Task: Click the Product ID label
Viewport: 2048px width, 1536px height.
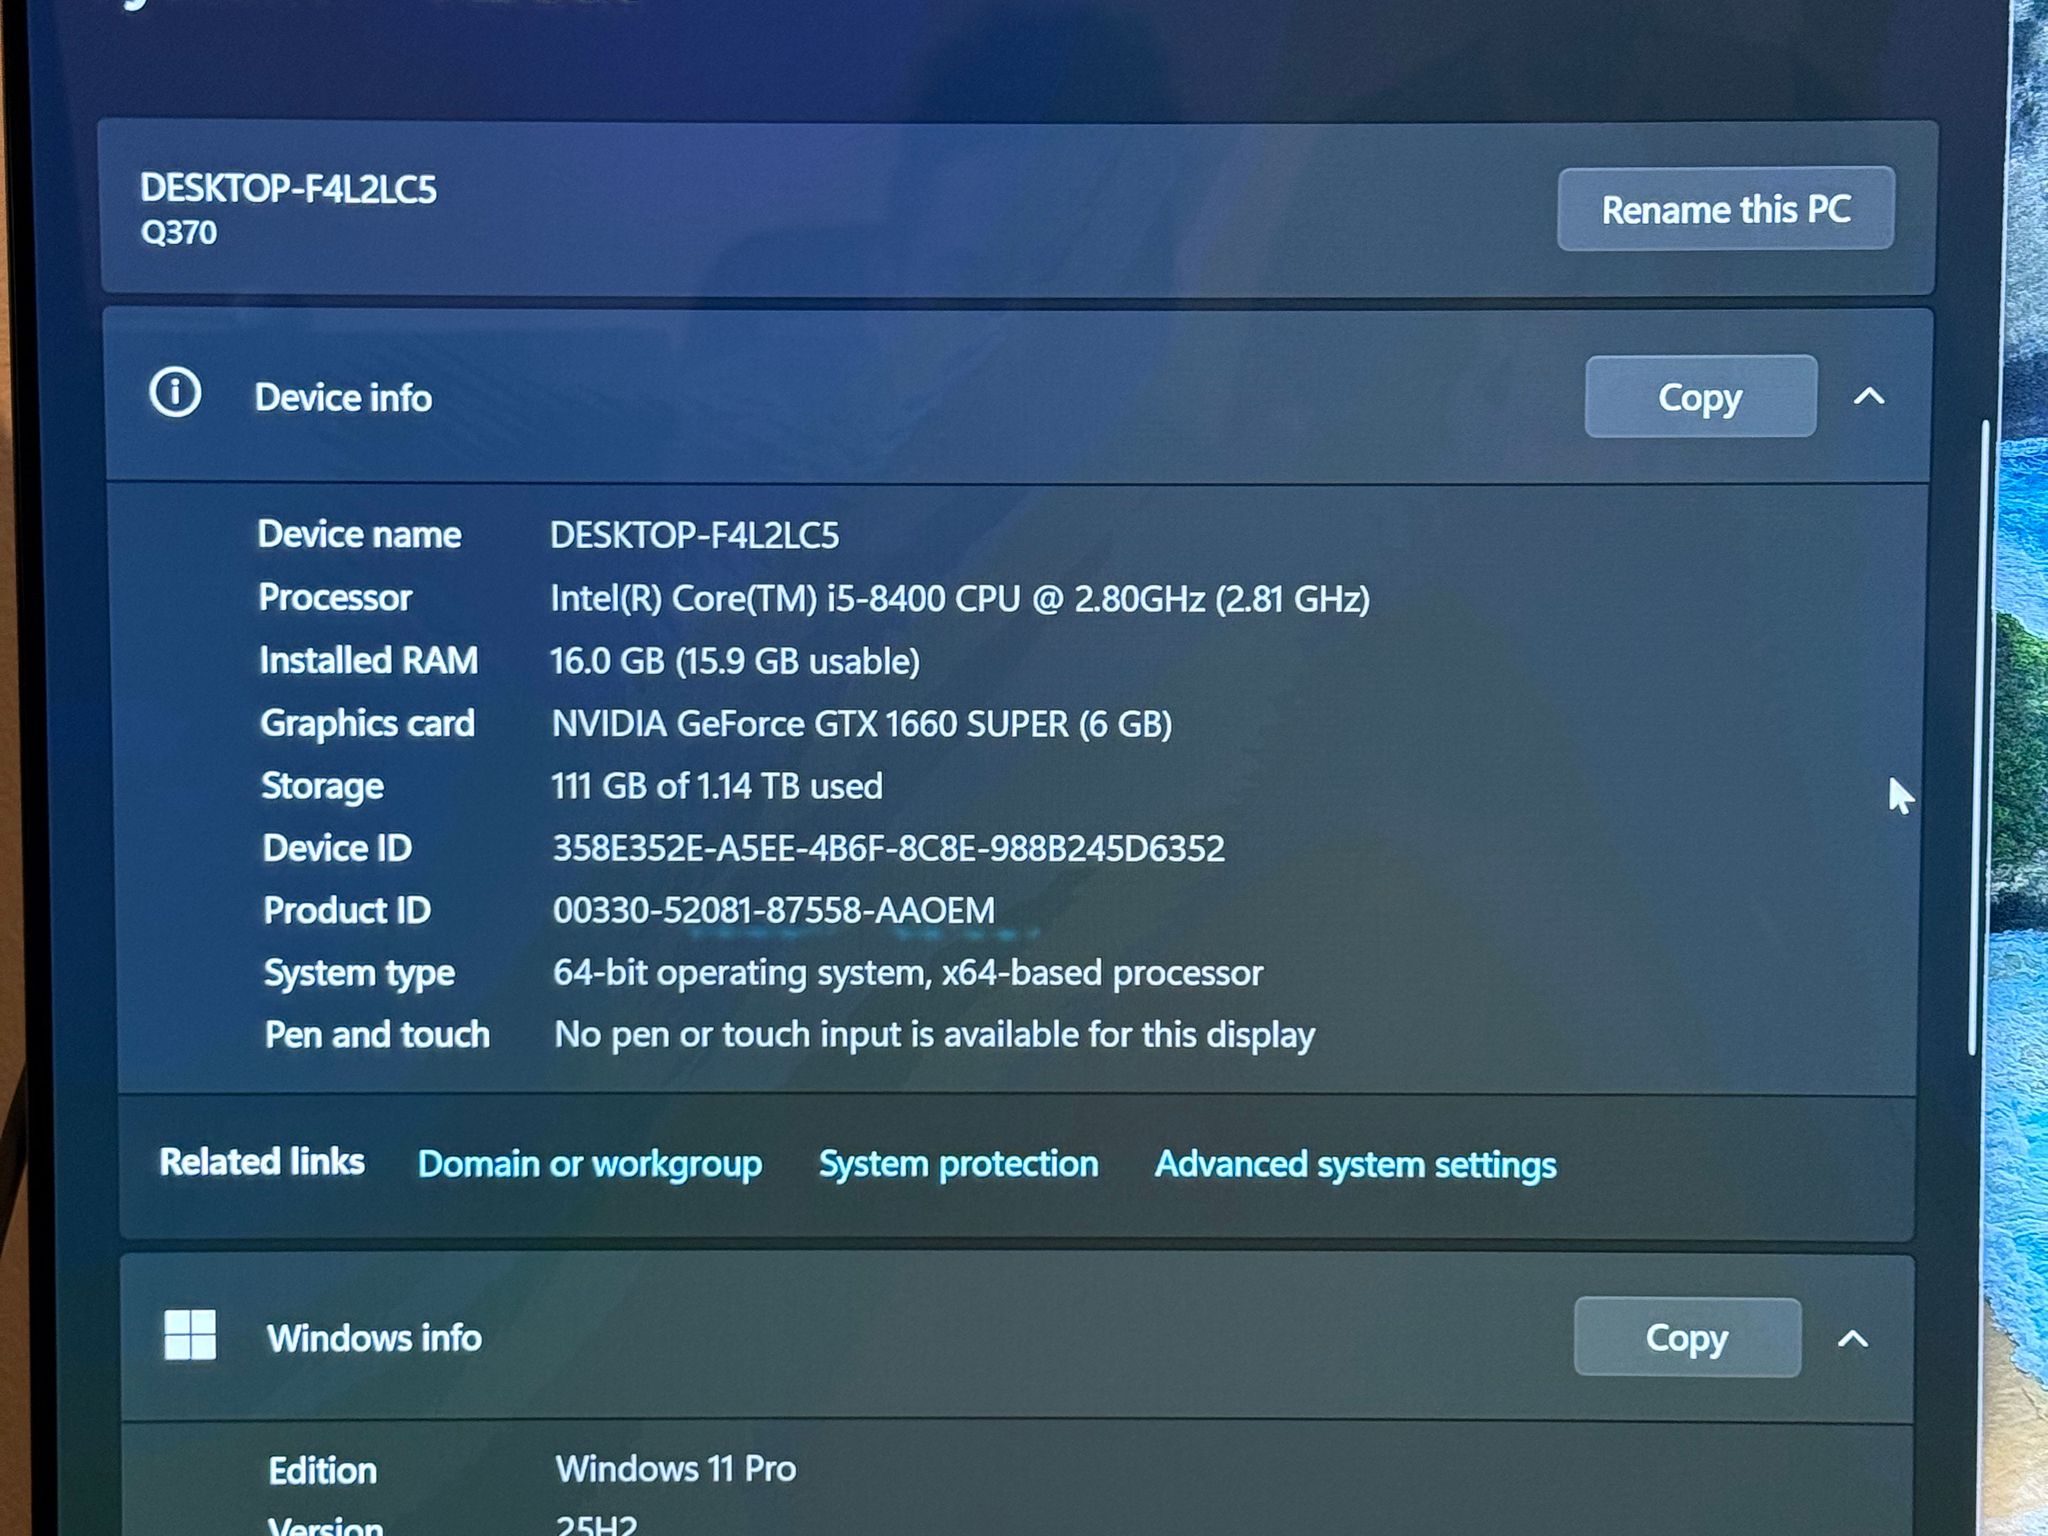Action: 346,911
